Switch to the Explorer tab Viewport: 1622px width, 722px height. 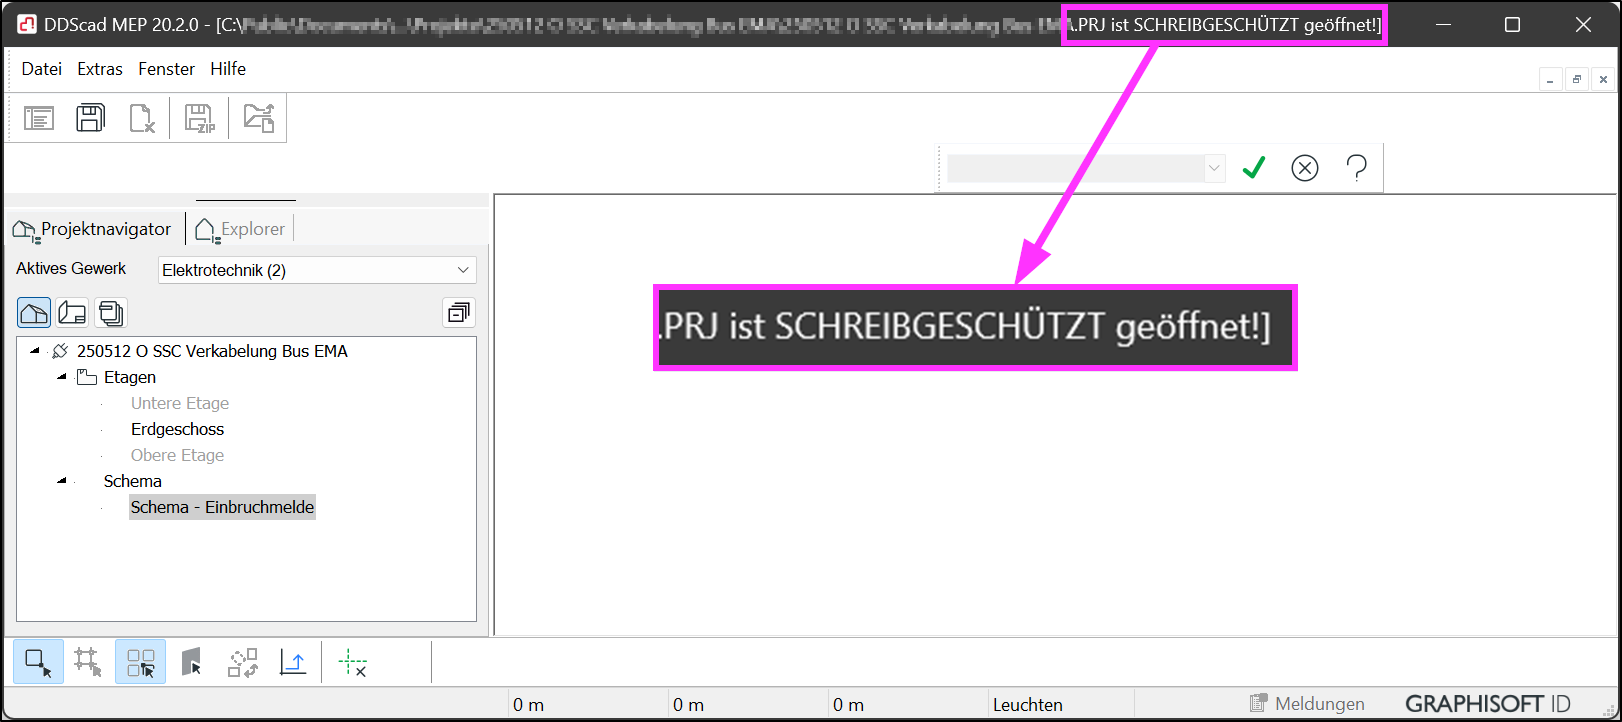tap(240, 229)
